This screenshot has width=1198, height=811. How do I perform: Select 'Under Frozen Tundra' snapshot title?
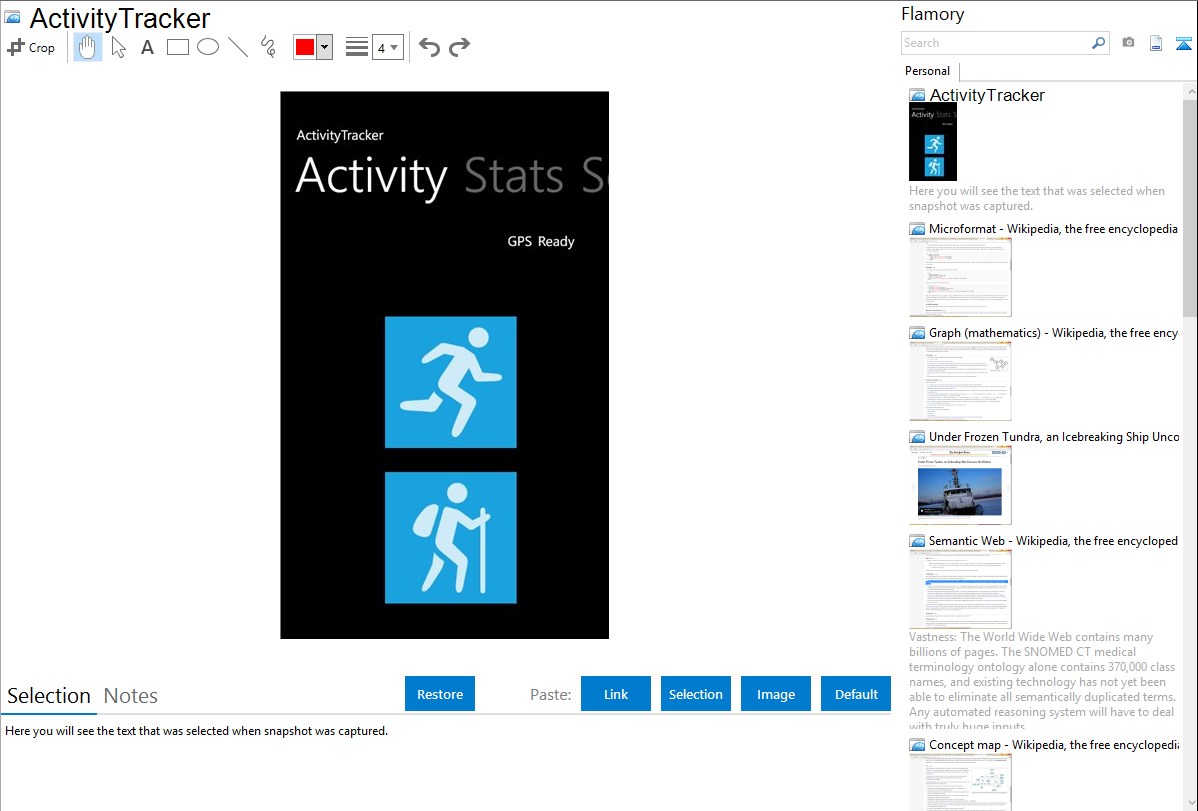(1054, 437)
